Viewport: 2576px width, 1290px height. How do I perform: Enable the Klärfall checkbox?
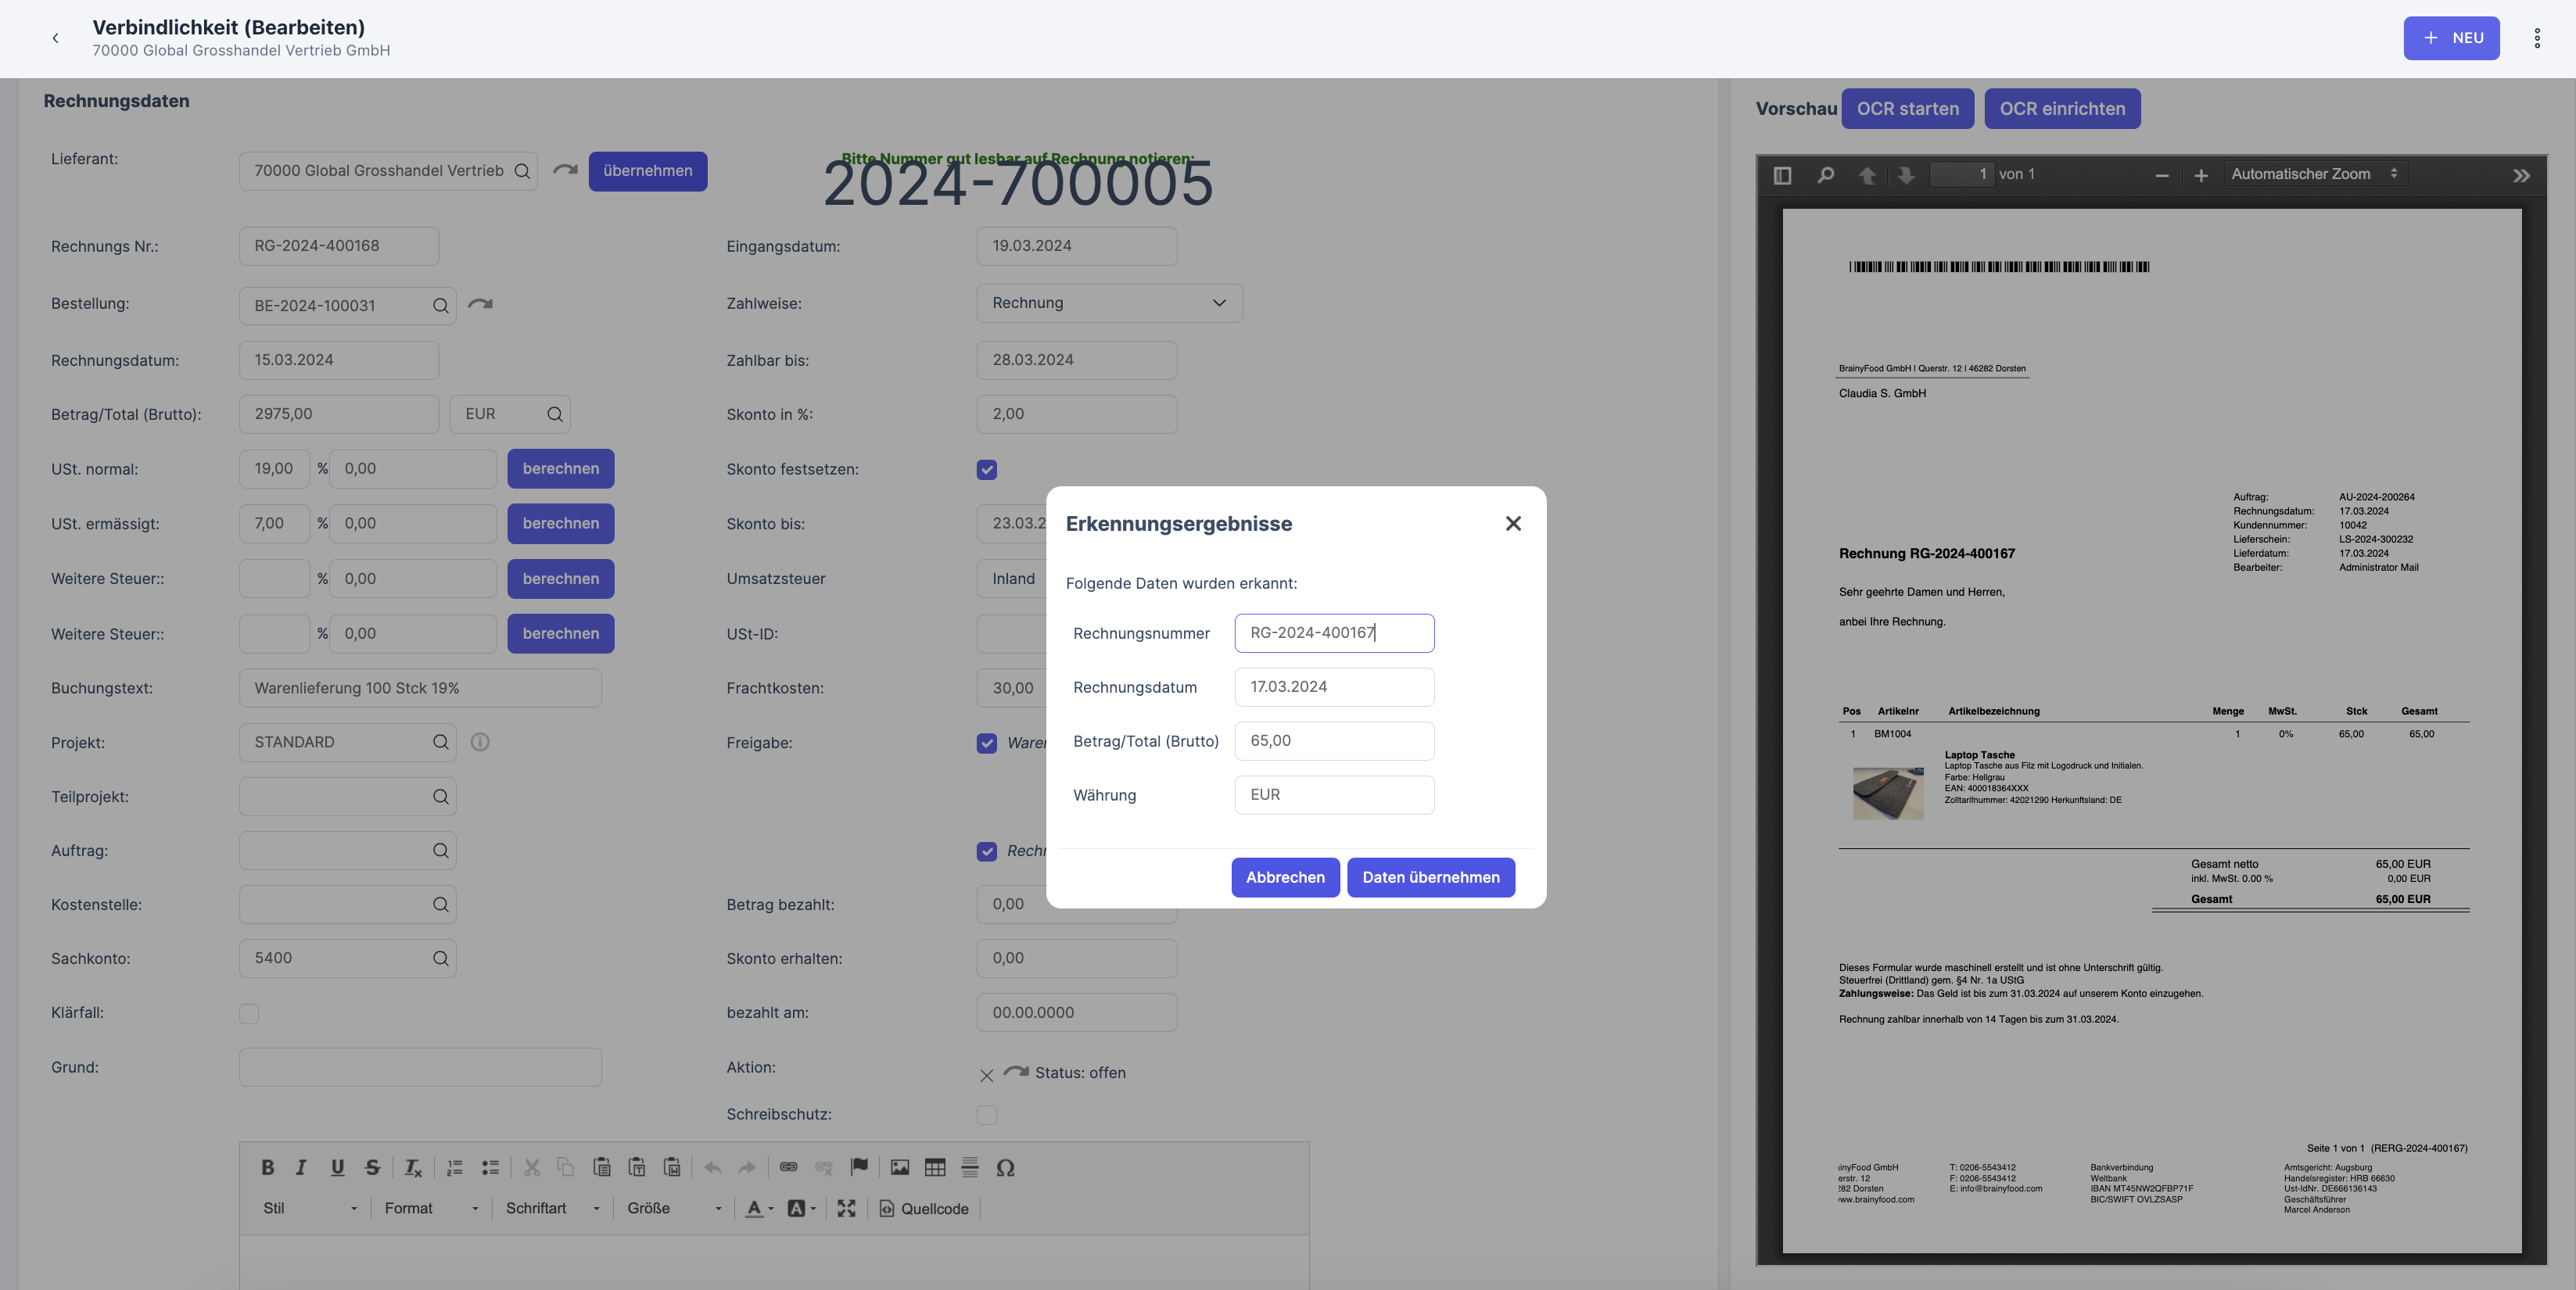click(249, 1013)
